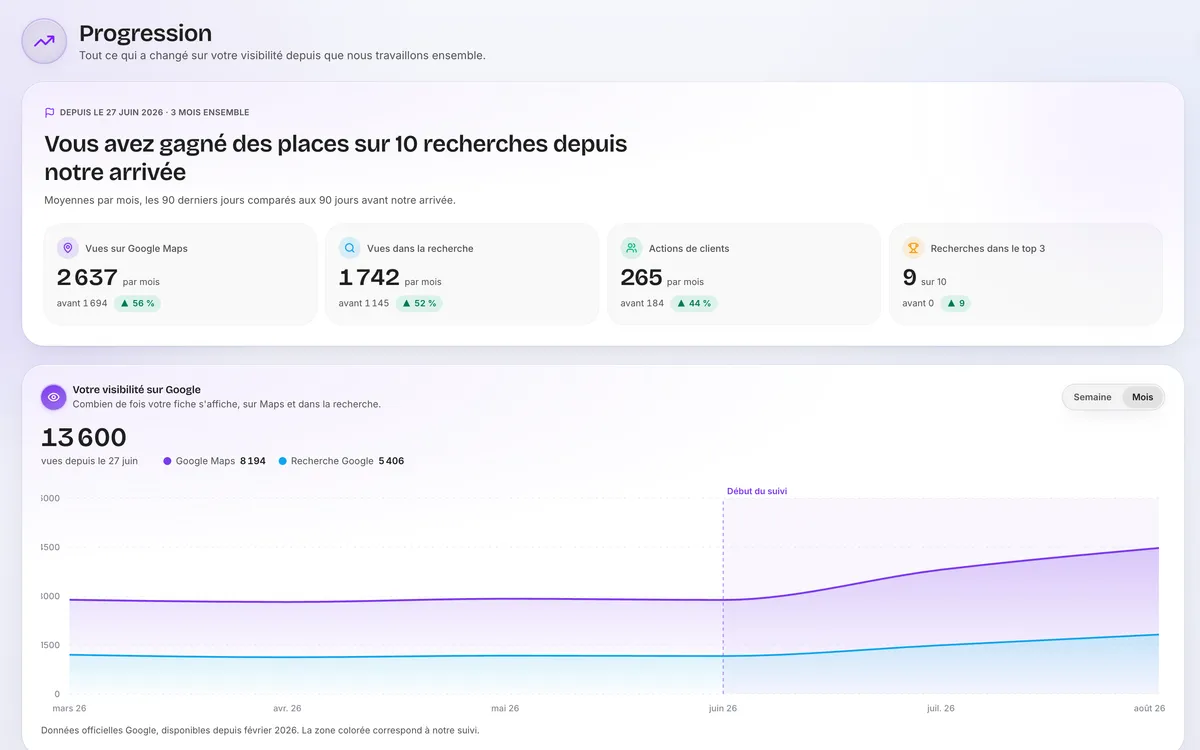
Task: Click the people icon for Actions de clients
Action: pyautogui.click(x=631, y=248)
